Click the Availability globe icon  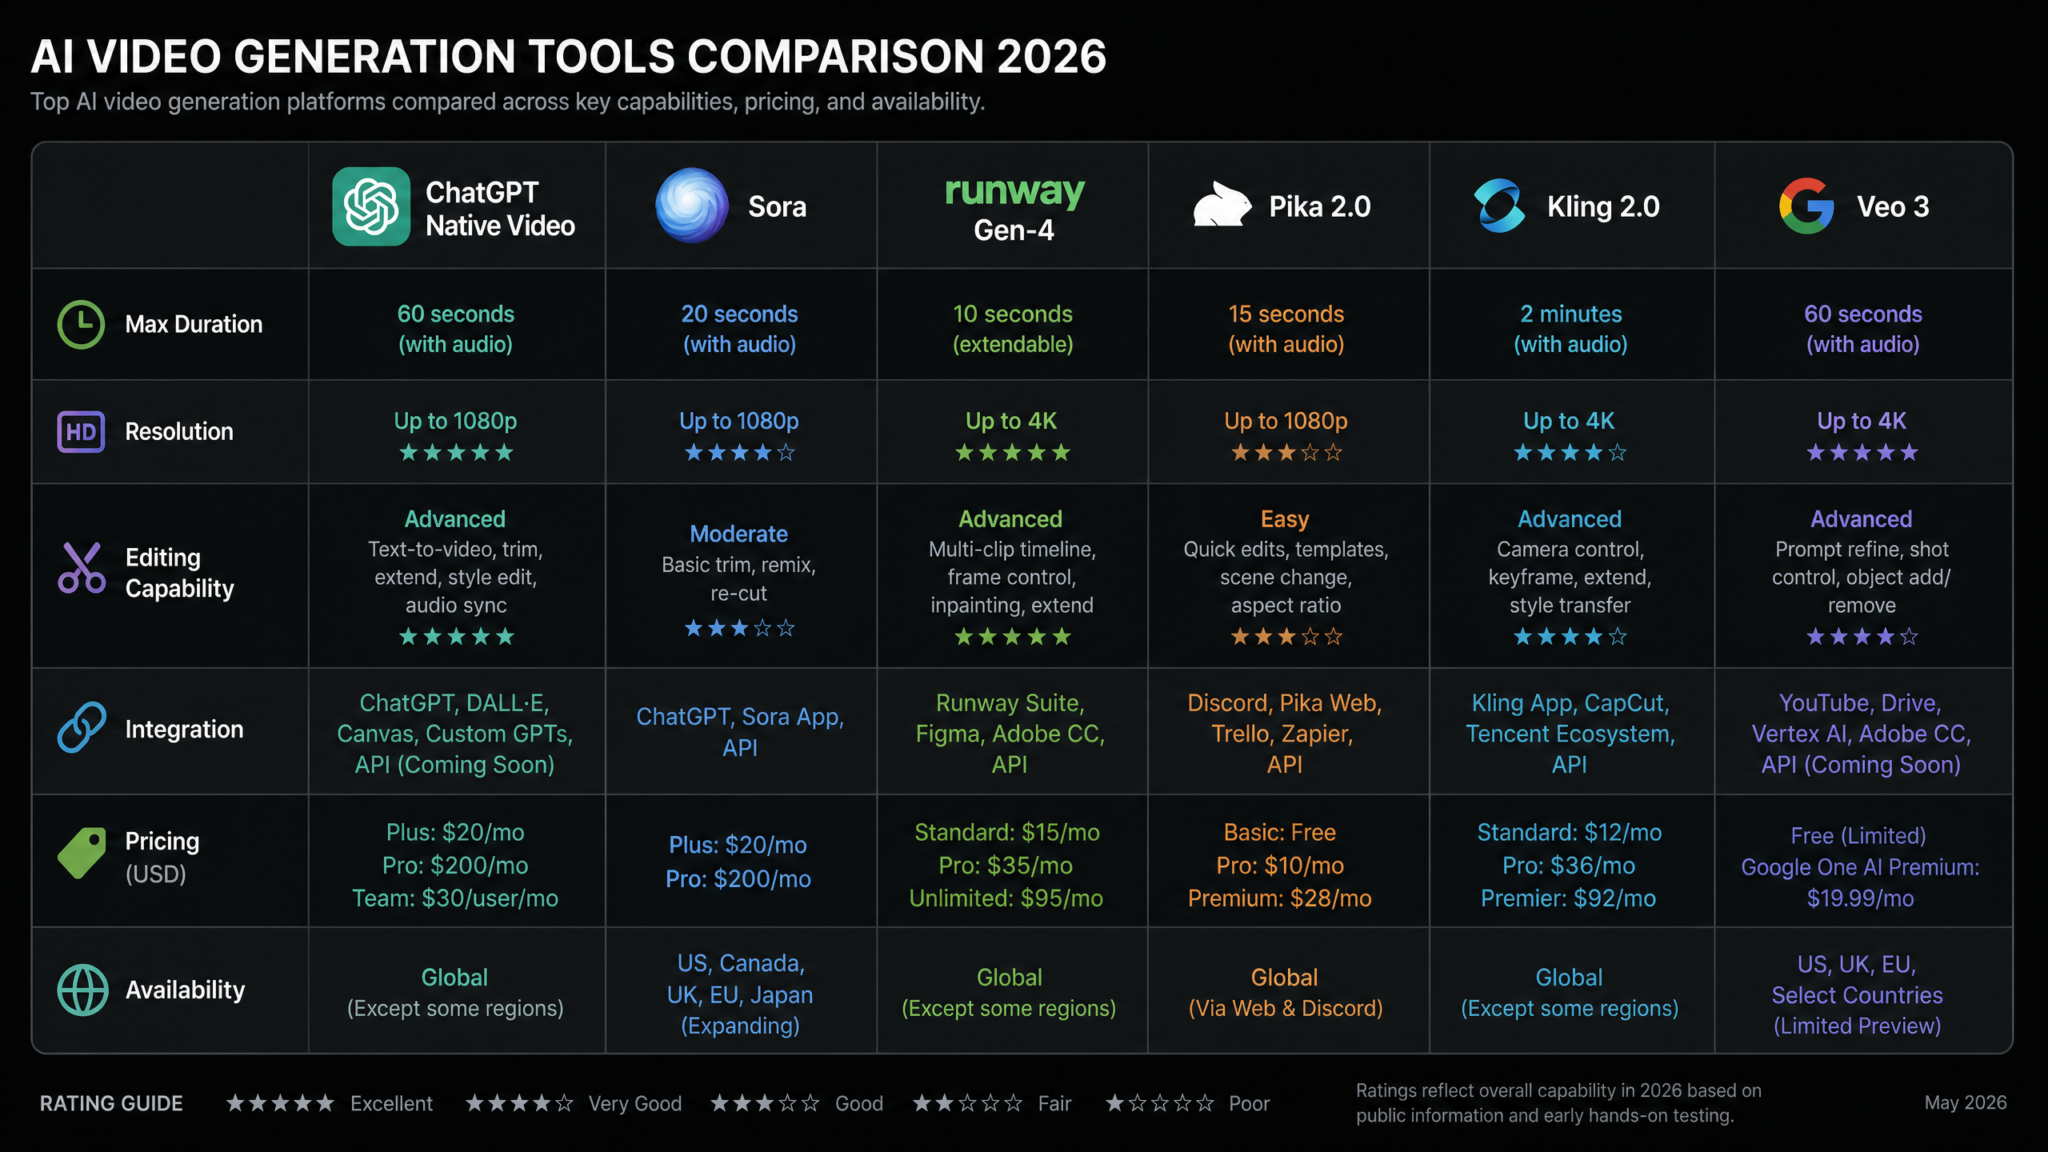[82, 990]
